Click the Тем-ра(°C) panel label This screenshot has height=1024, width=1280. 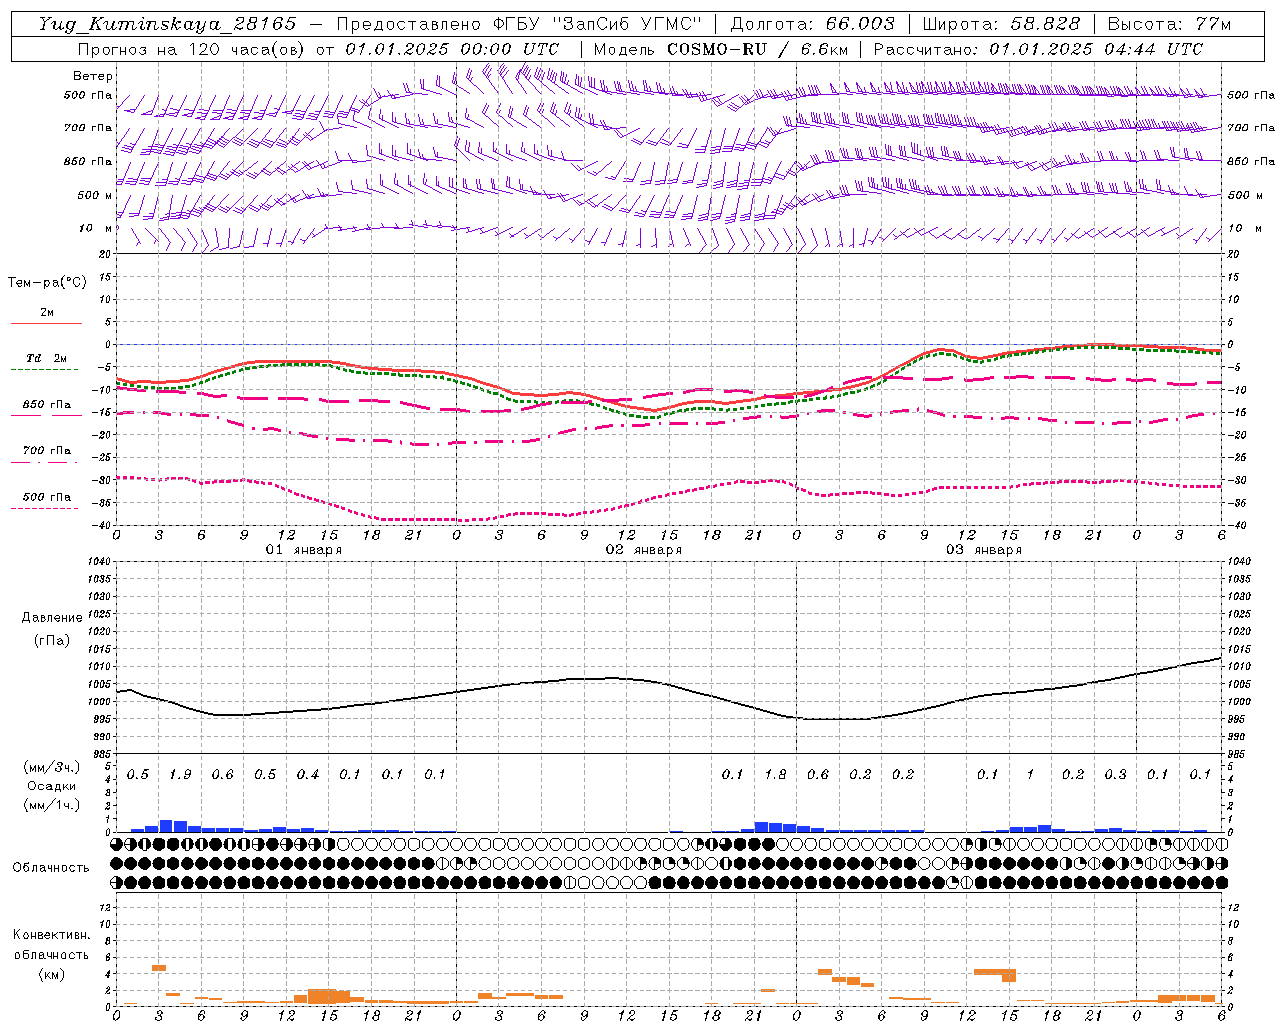tap(47, 282)
